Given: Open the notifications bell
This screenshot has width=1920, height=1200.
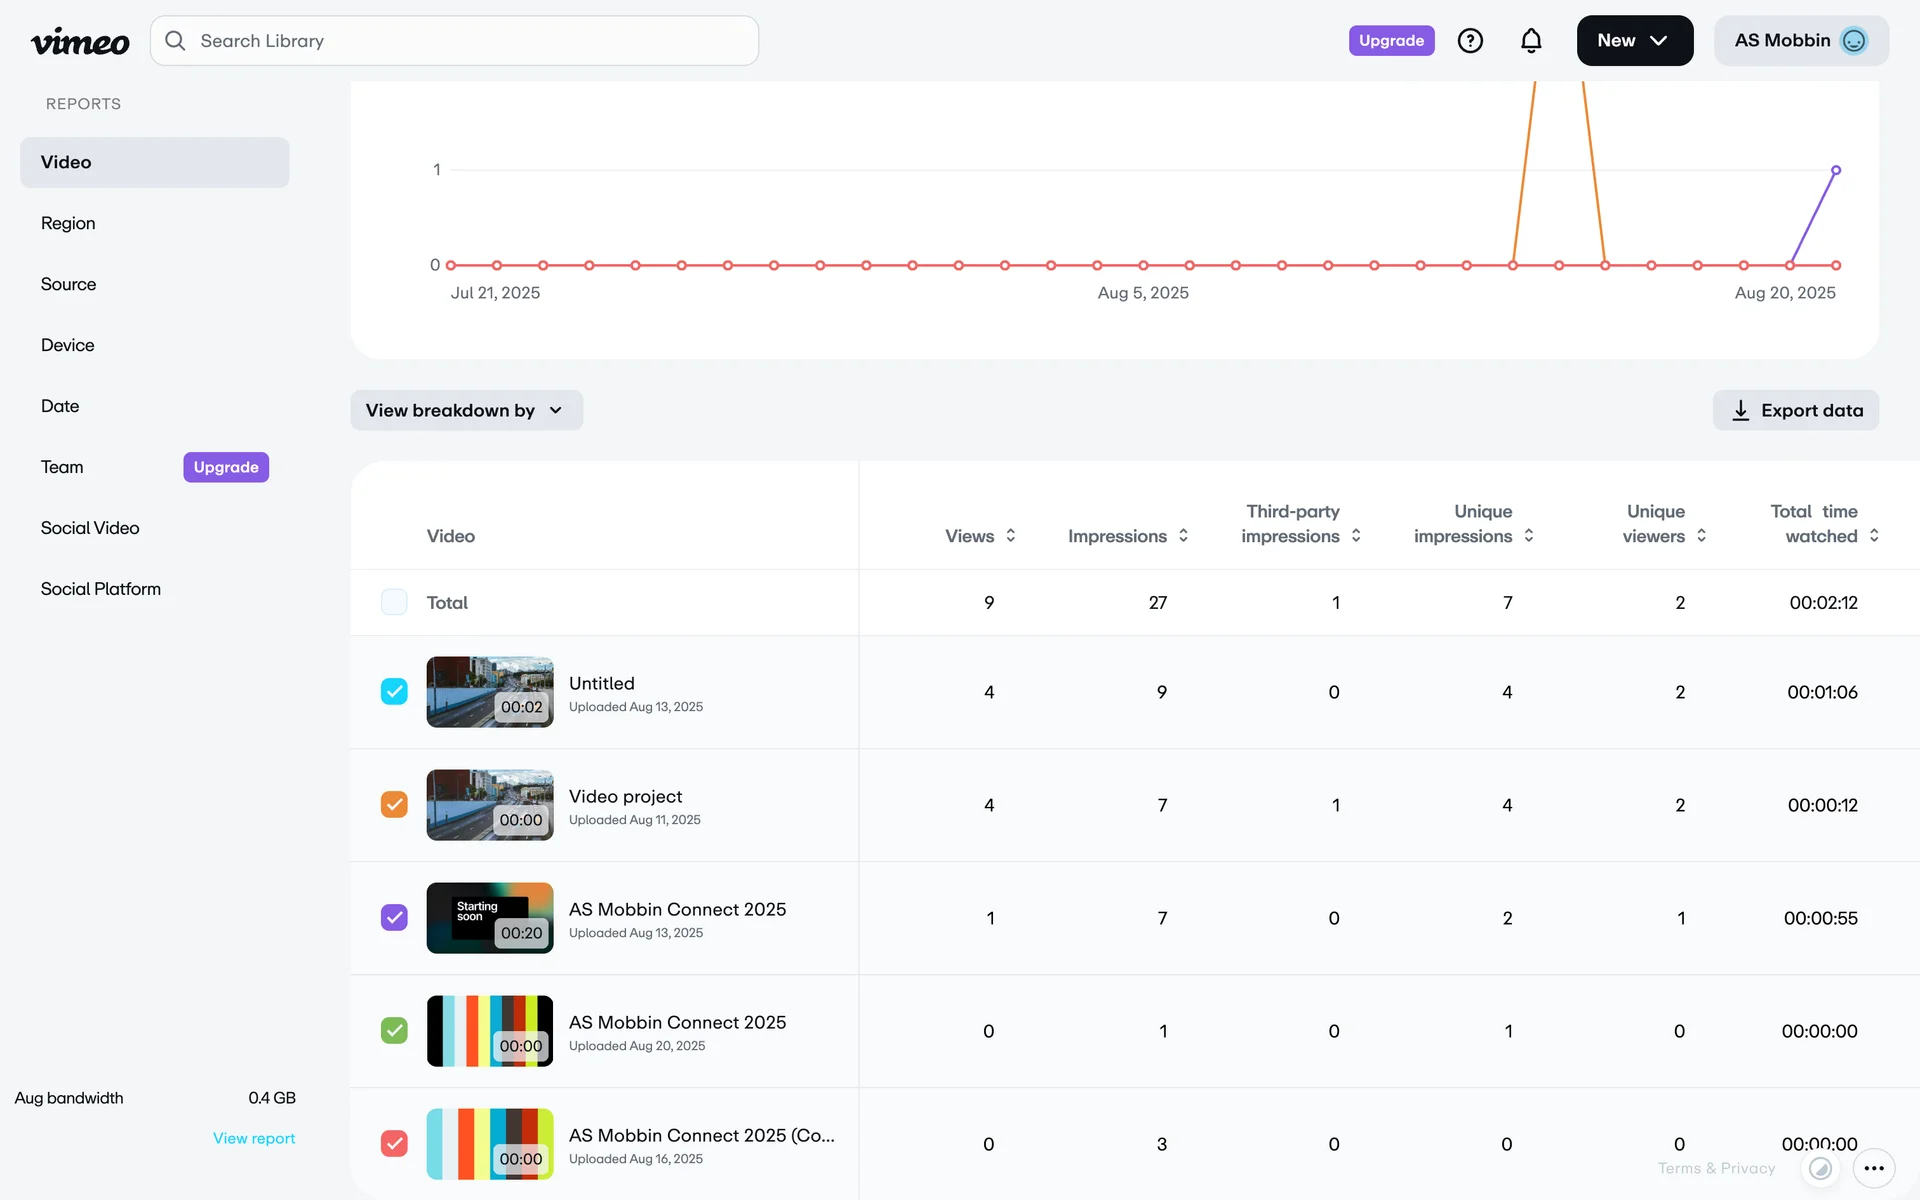Looking at the screenshot, I should point(1531,41).
